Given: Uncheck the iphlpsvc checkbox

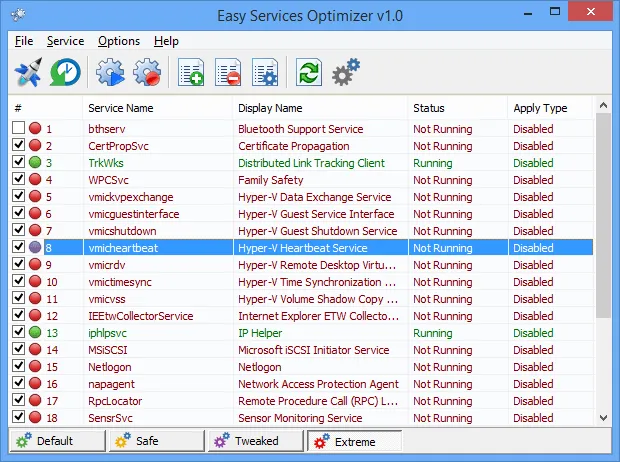Looking at the screenshot, I should pyautogui.click(x=19, y=332).
